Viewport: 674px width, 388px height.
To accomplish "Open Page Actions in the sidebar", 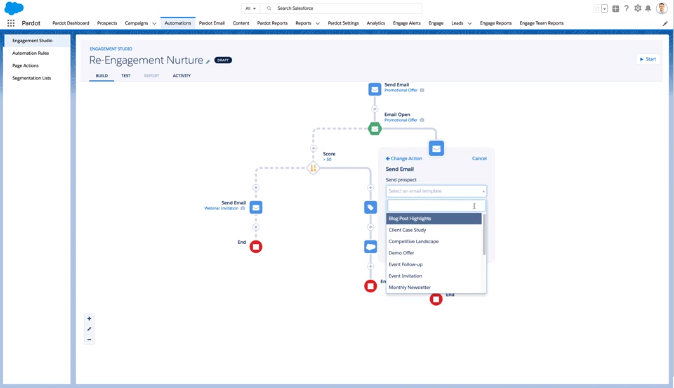I will click(x=25, y=66).
